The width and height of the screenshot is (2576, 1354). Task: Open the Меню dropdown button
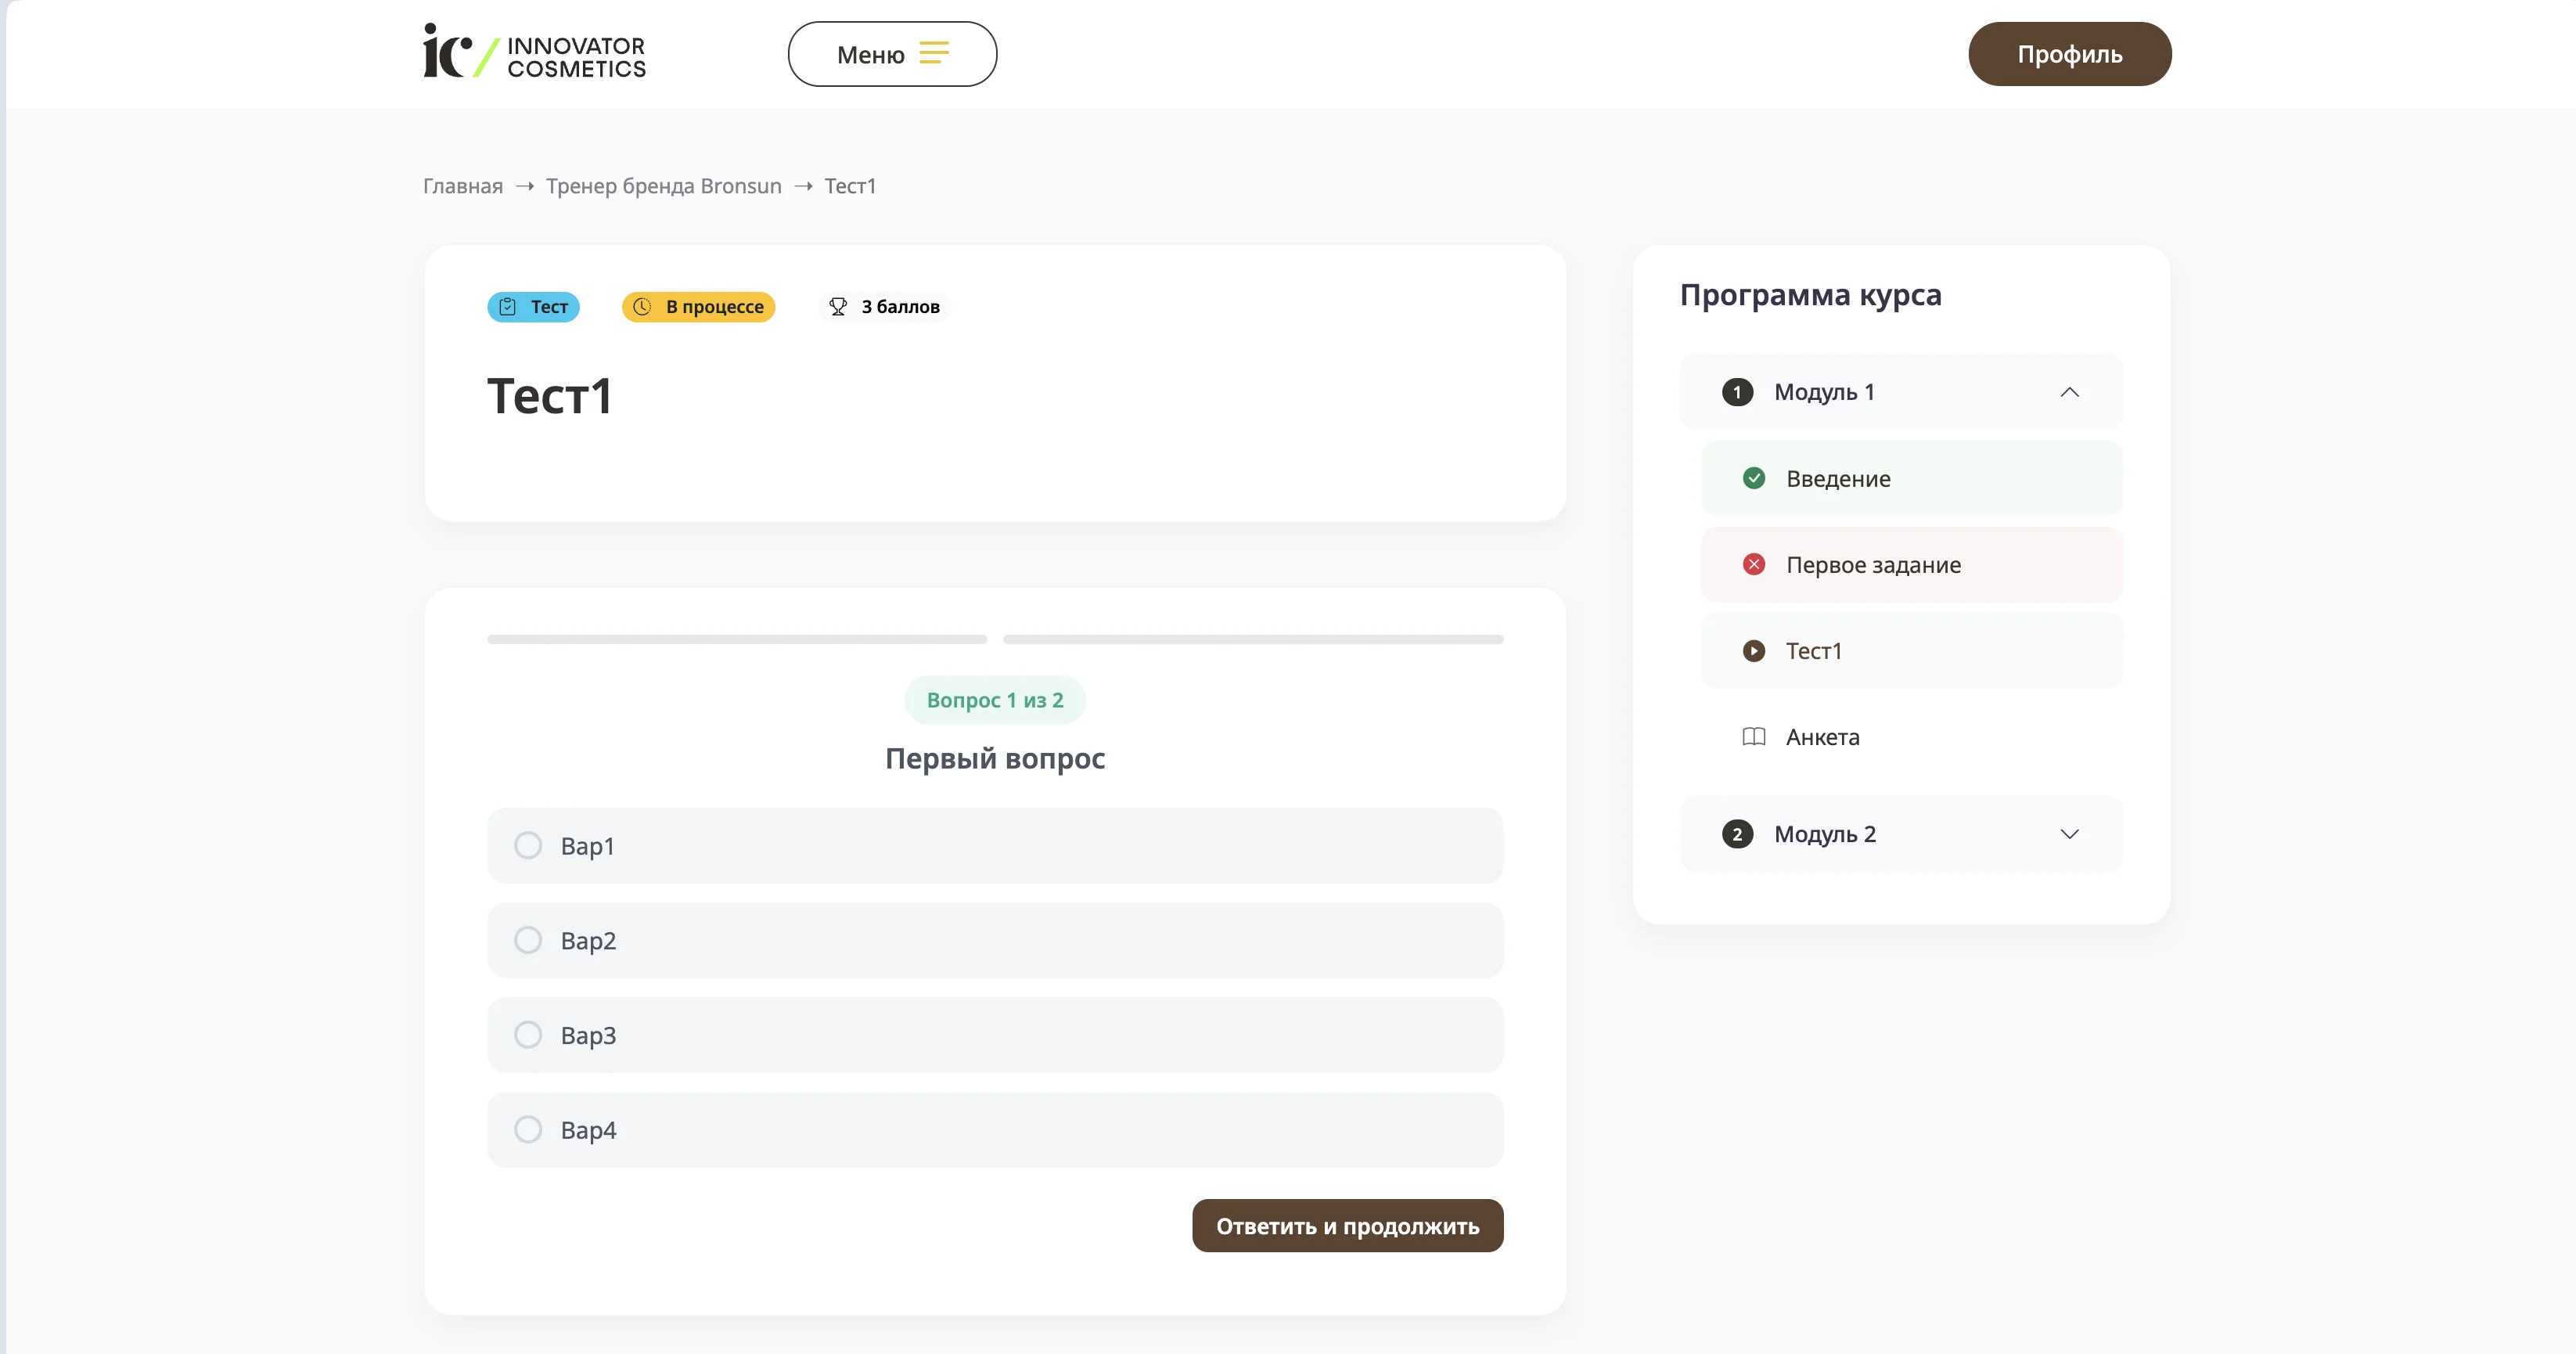click(x=891, y=54)
